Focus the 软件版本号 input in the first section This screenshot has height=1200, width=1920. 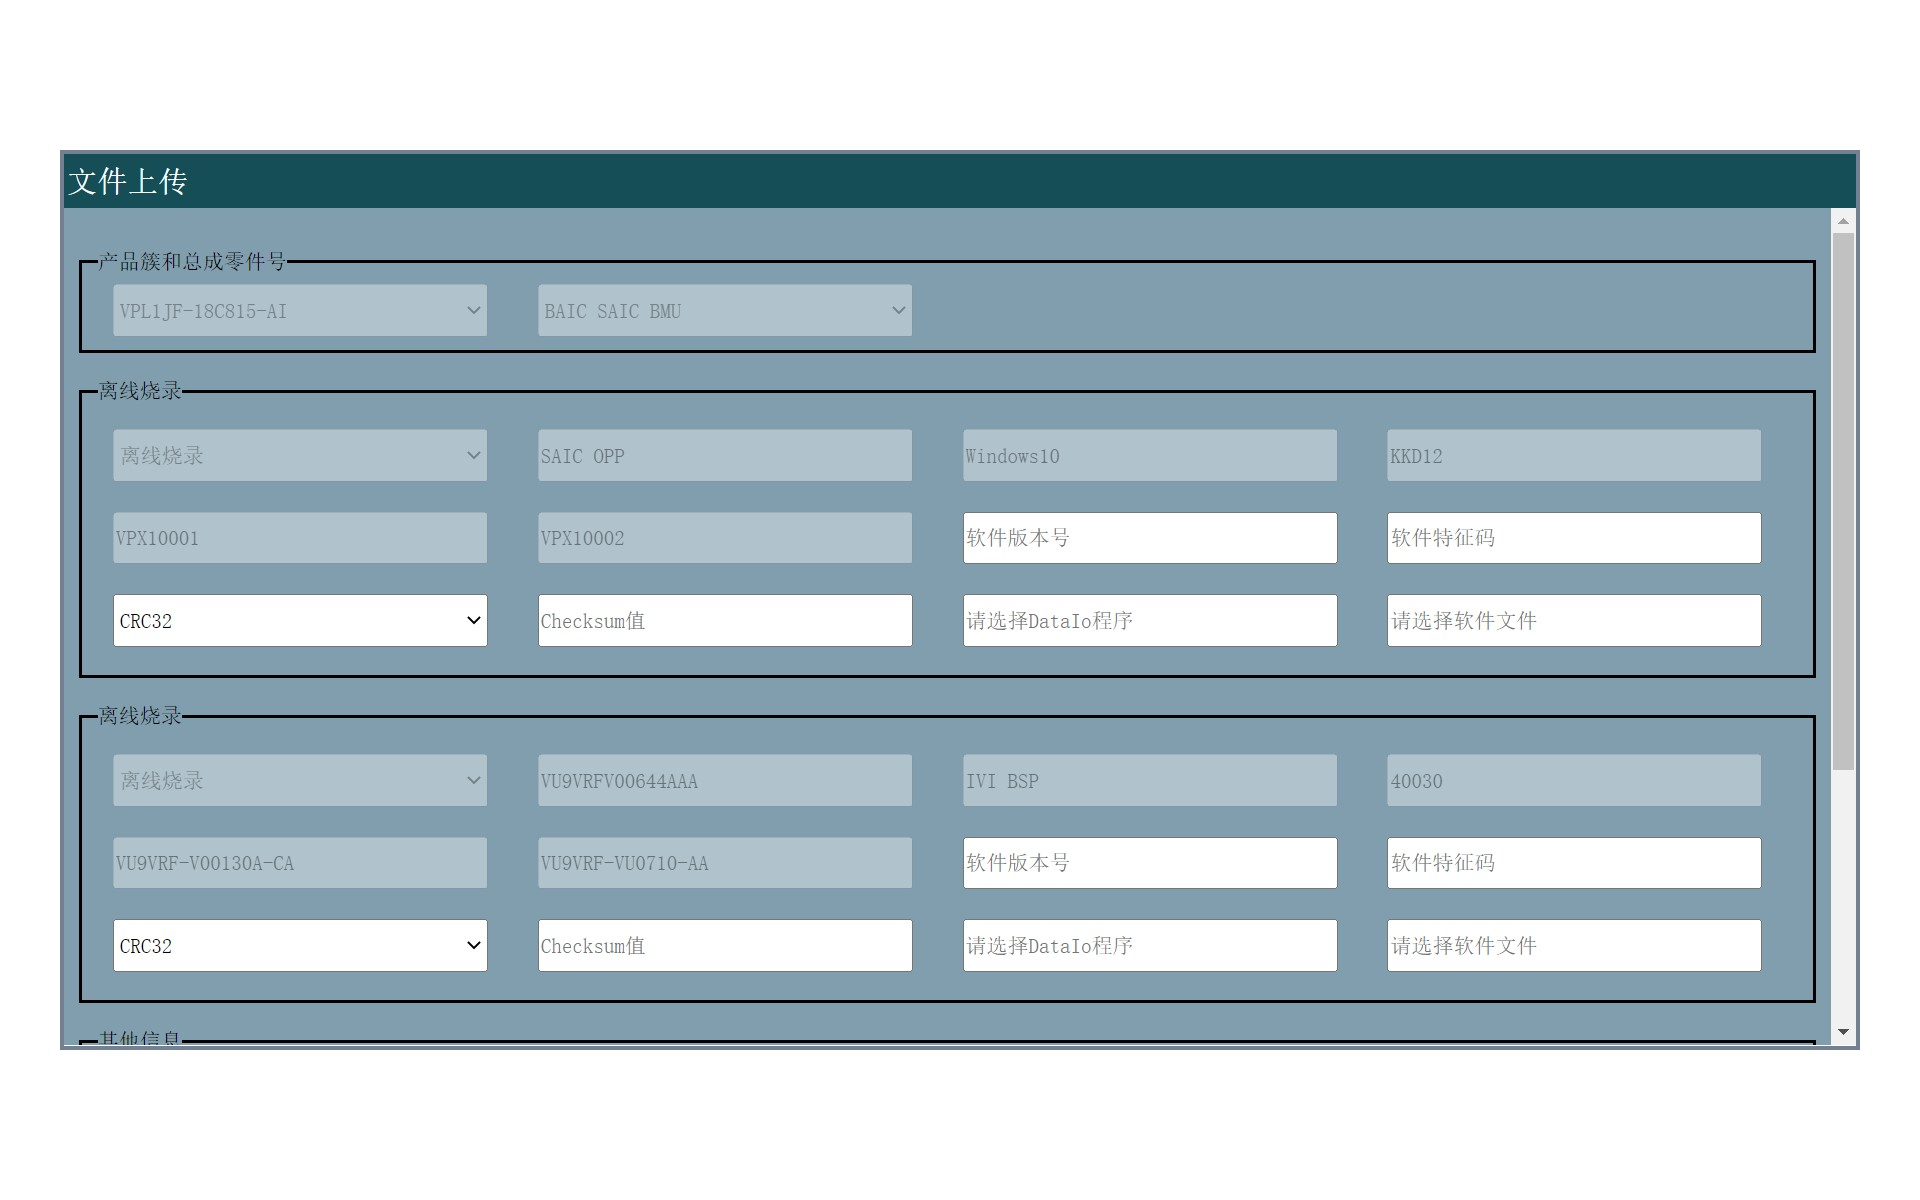coord(1150,538)
